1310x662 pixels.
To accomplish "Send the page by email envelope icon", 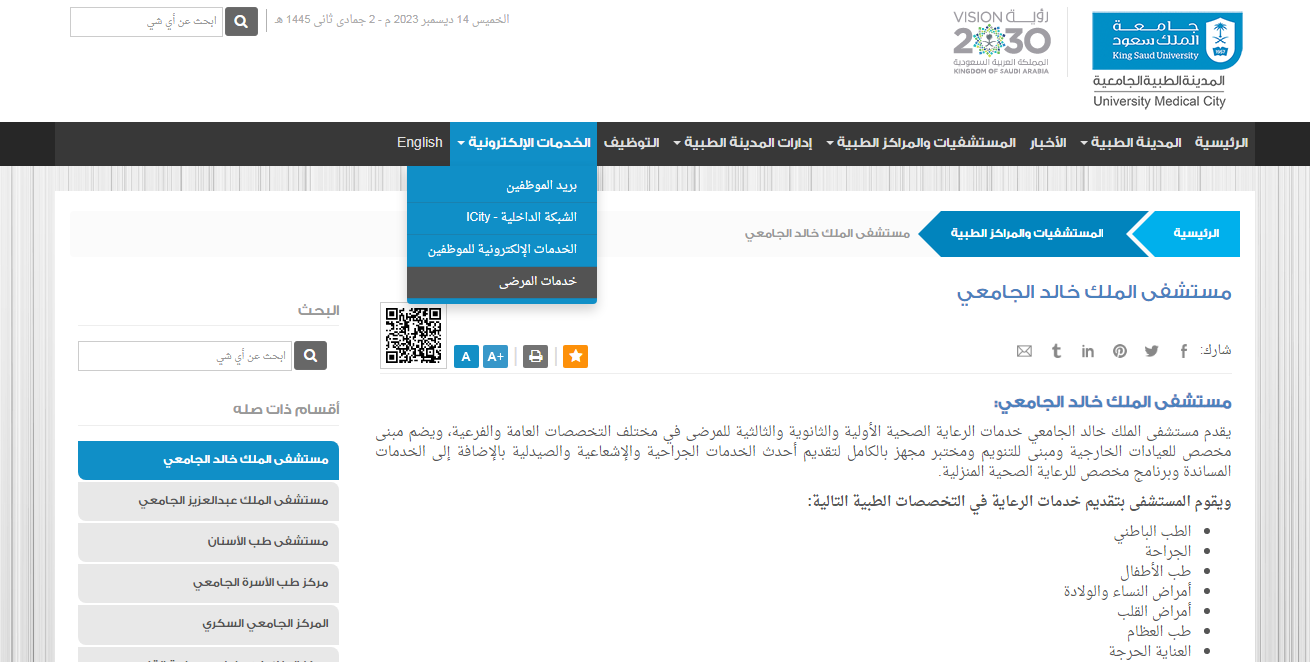I will 1024,351.
